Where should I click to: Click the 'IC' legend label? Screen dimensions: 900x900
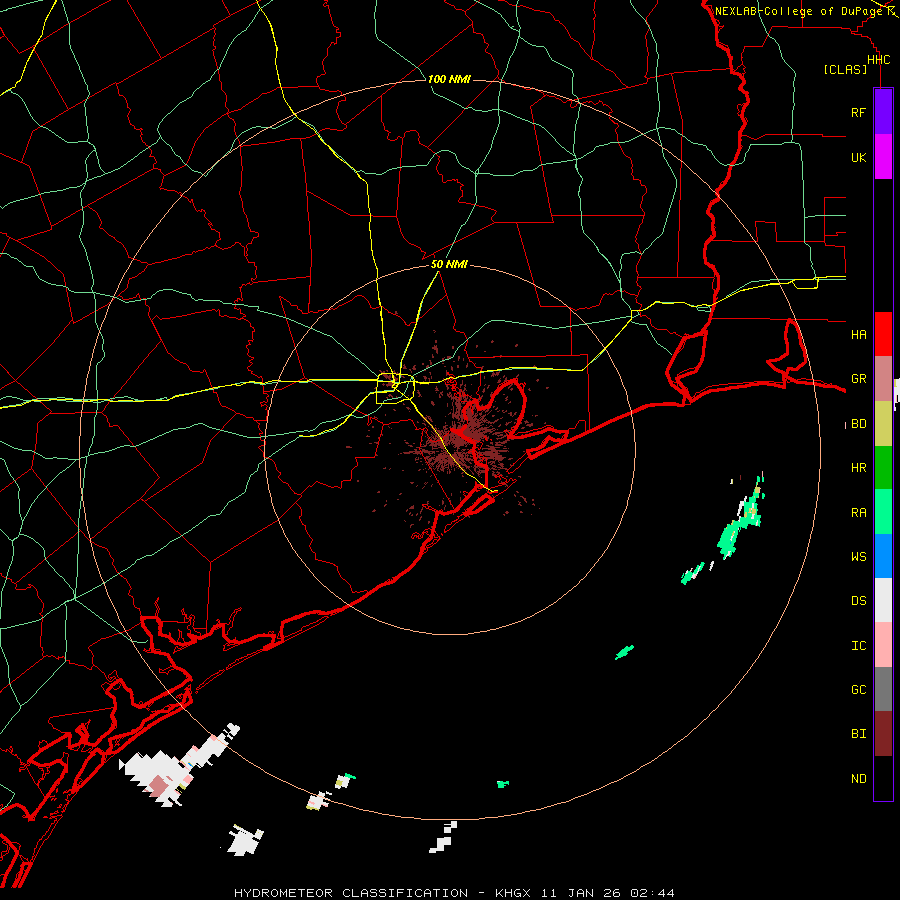coord(858,646)
